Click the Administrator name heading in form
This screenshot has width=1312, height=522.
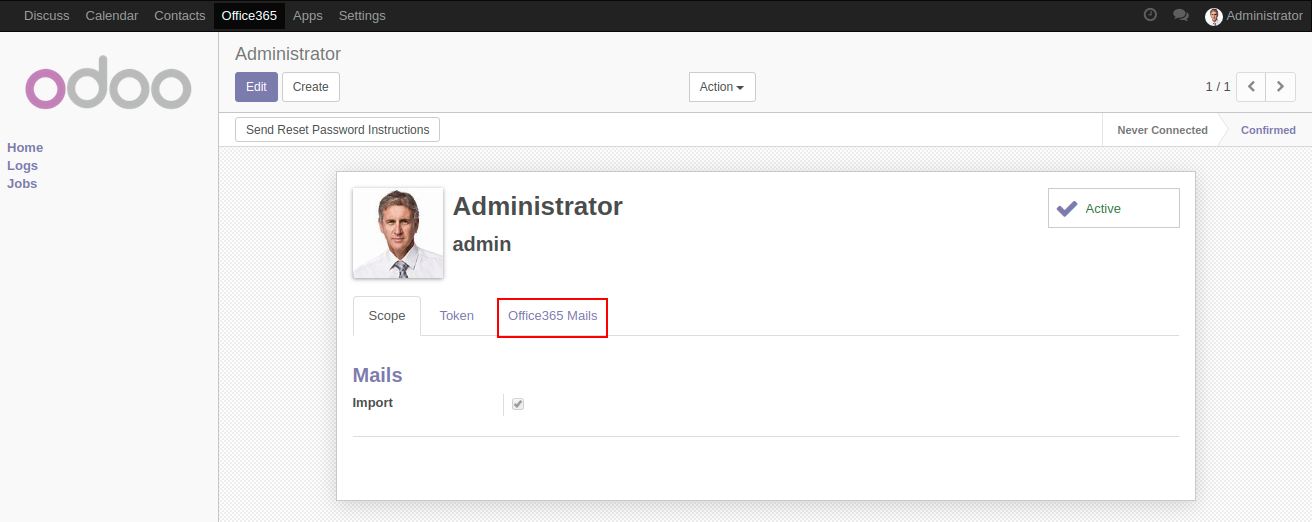pos(538,206)
